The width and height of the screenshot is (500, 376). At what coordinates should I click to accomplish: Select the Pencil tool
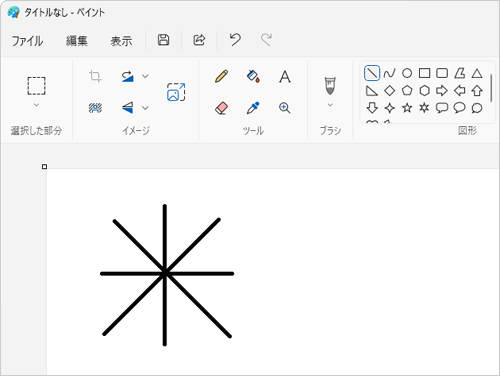pyautogui.click(x=222, y=76)
